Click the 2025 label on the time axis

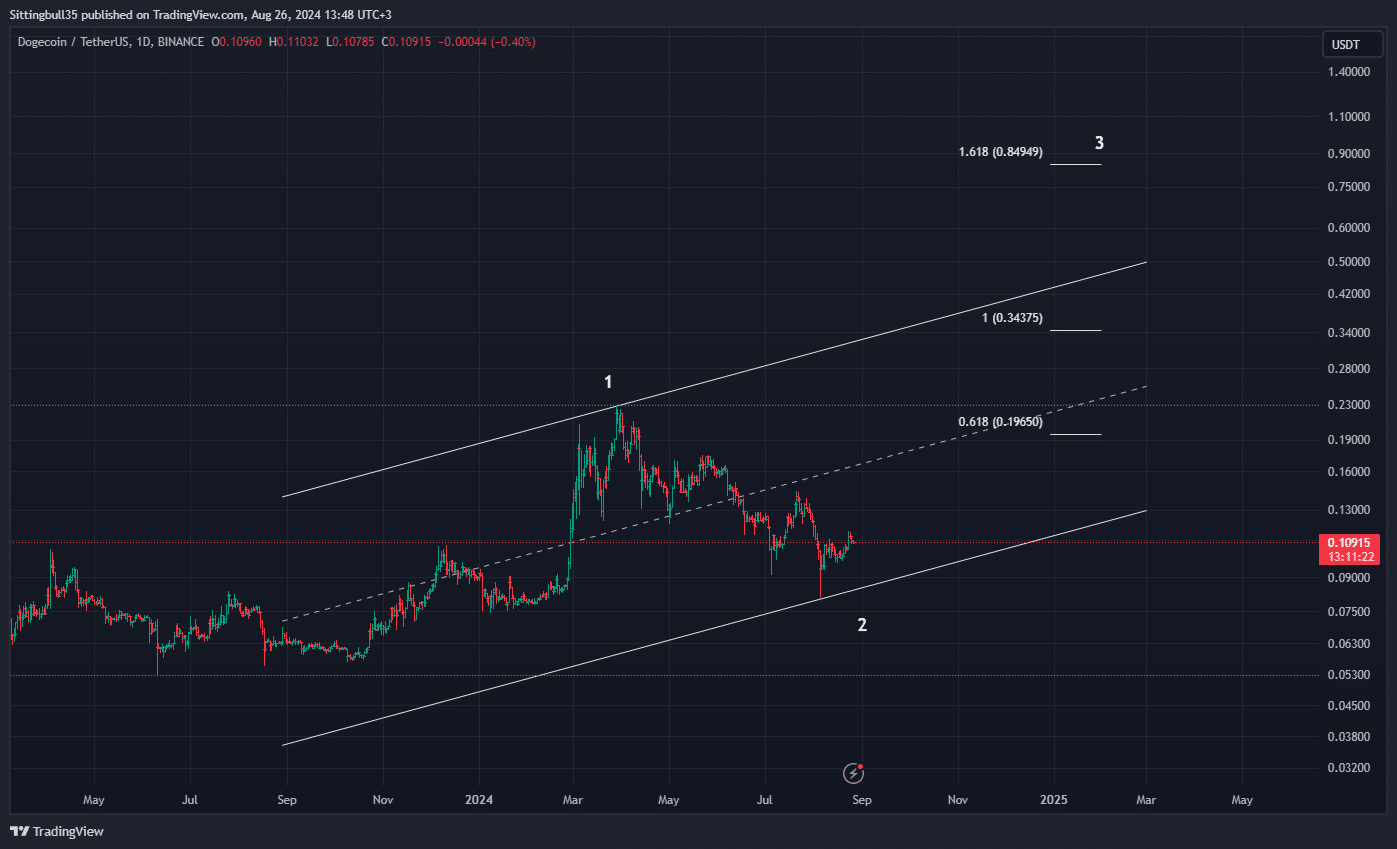(x=1054, y=800)
